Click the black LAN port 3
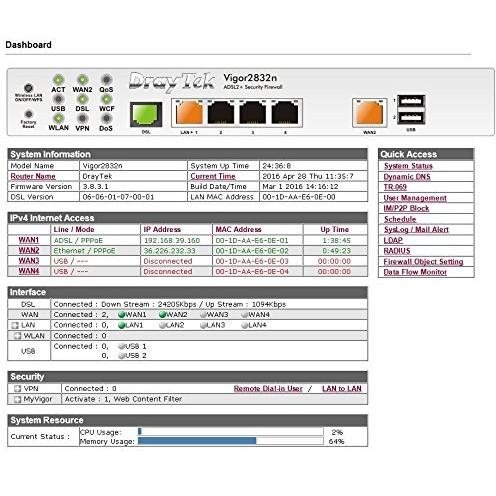Viewport: 496px width, 496px height. point(253,113)
